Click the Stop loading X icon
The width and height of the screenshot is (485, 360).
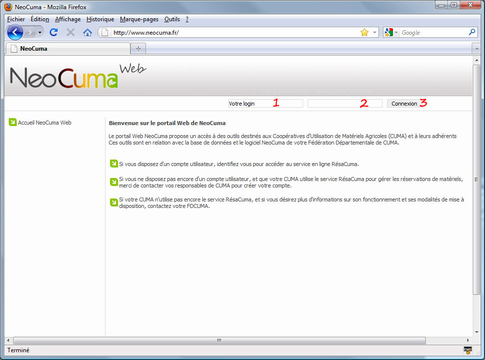coord(70,32)
